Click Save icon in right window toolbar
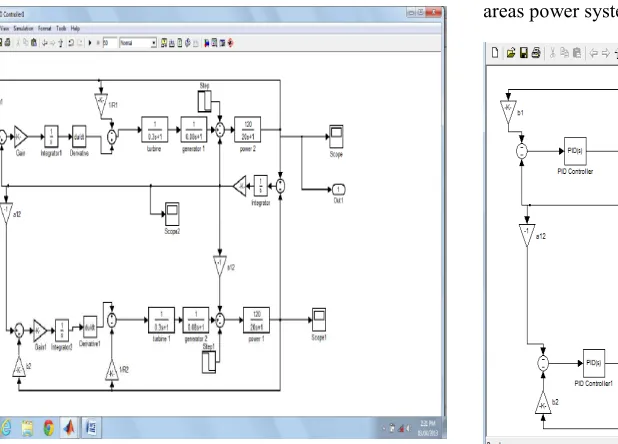 tap(524, 53)
